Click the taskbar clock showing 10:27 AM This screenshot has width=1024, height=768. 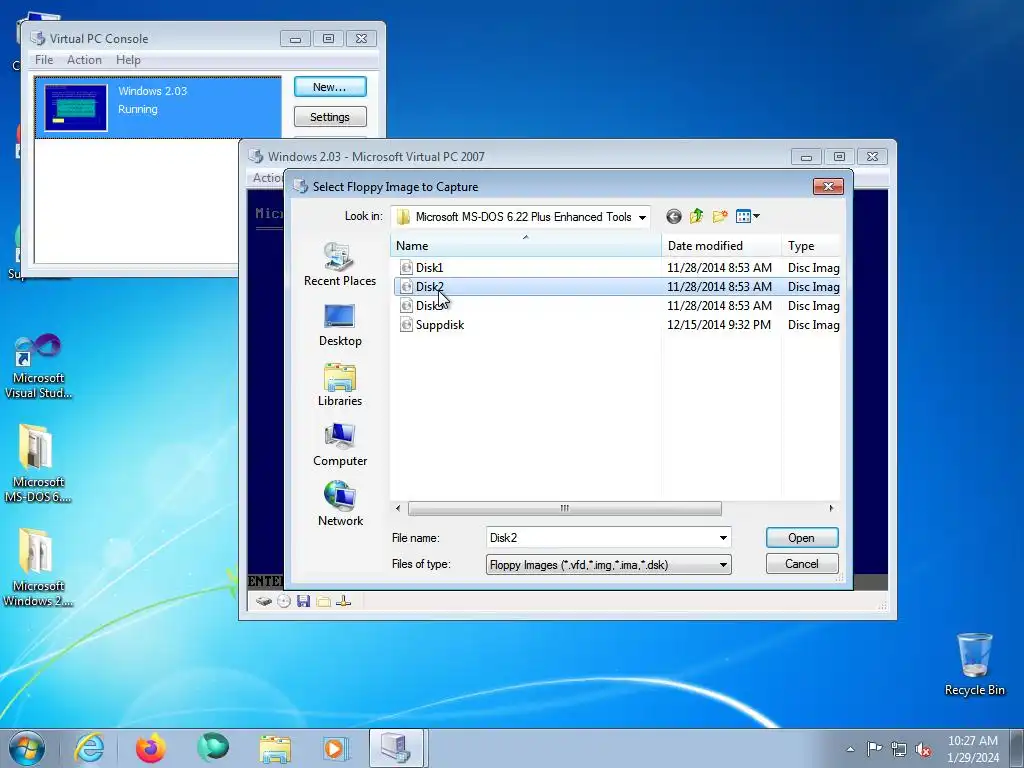coord(972,749)
